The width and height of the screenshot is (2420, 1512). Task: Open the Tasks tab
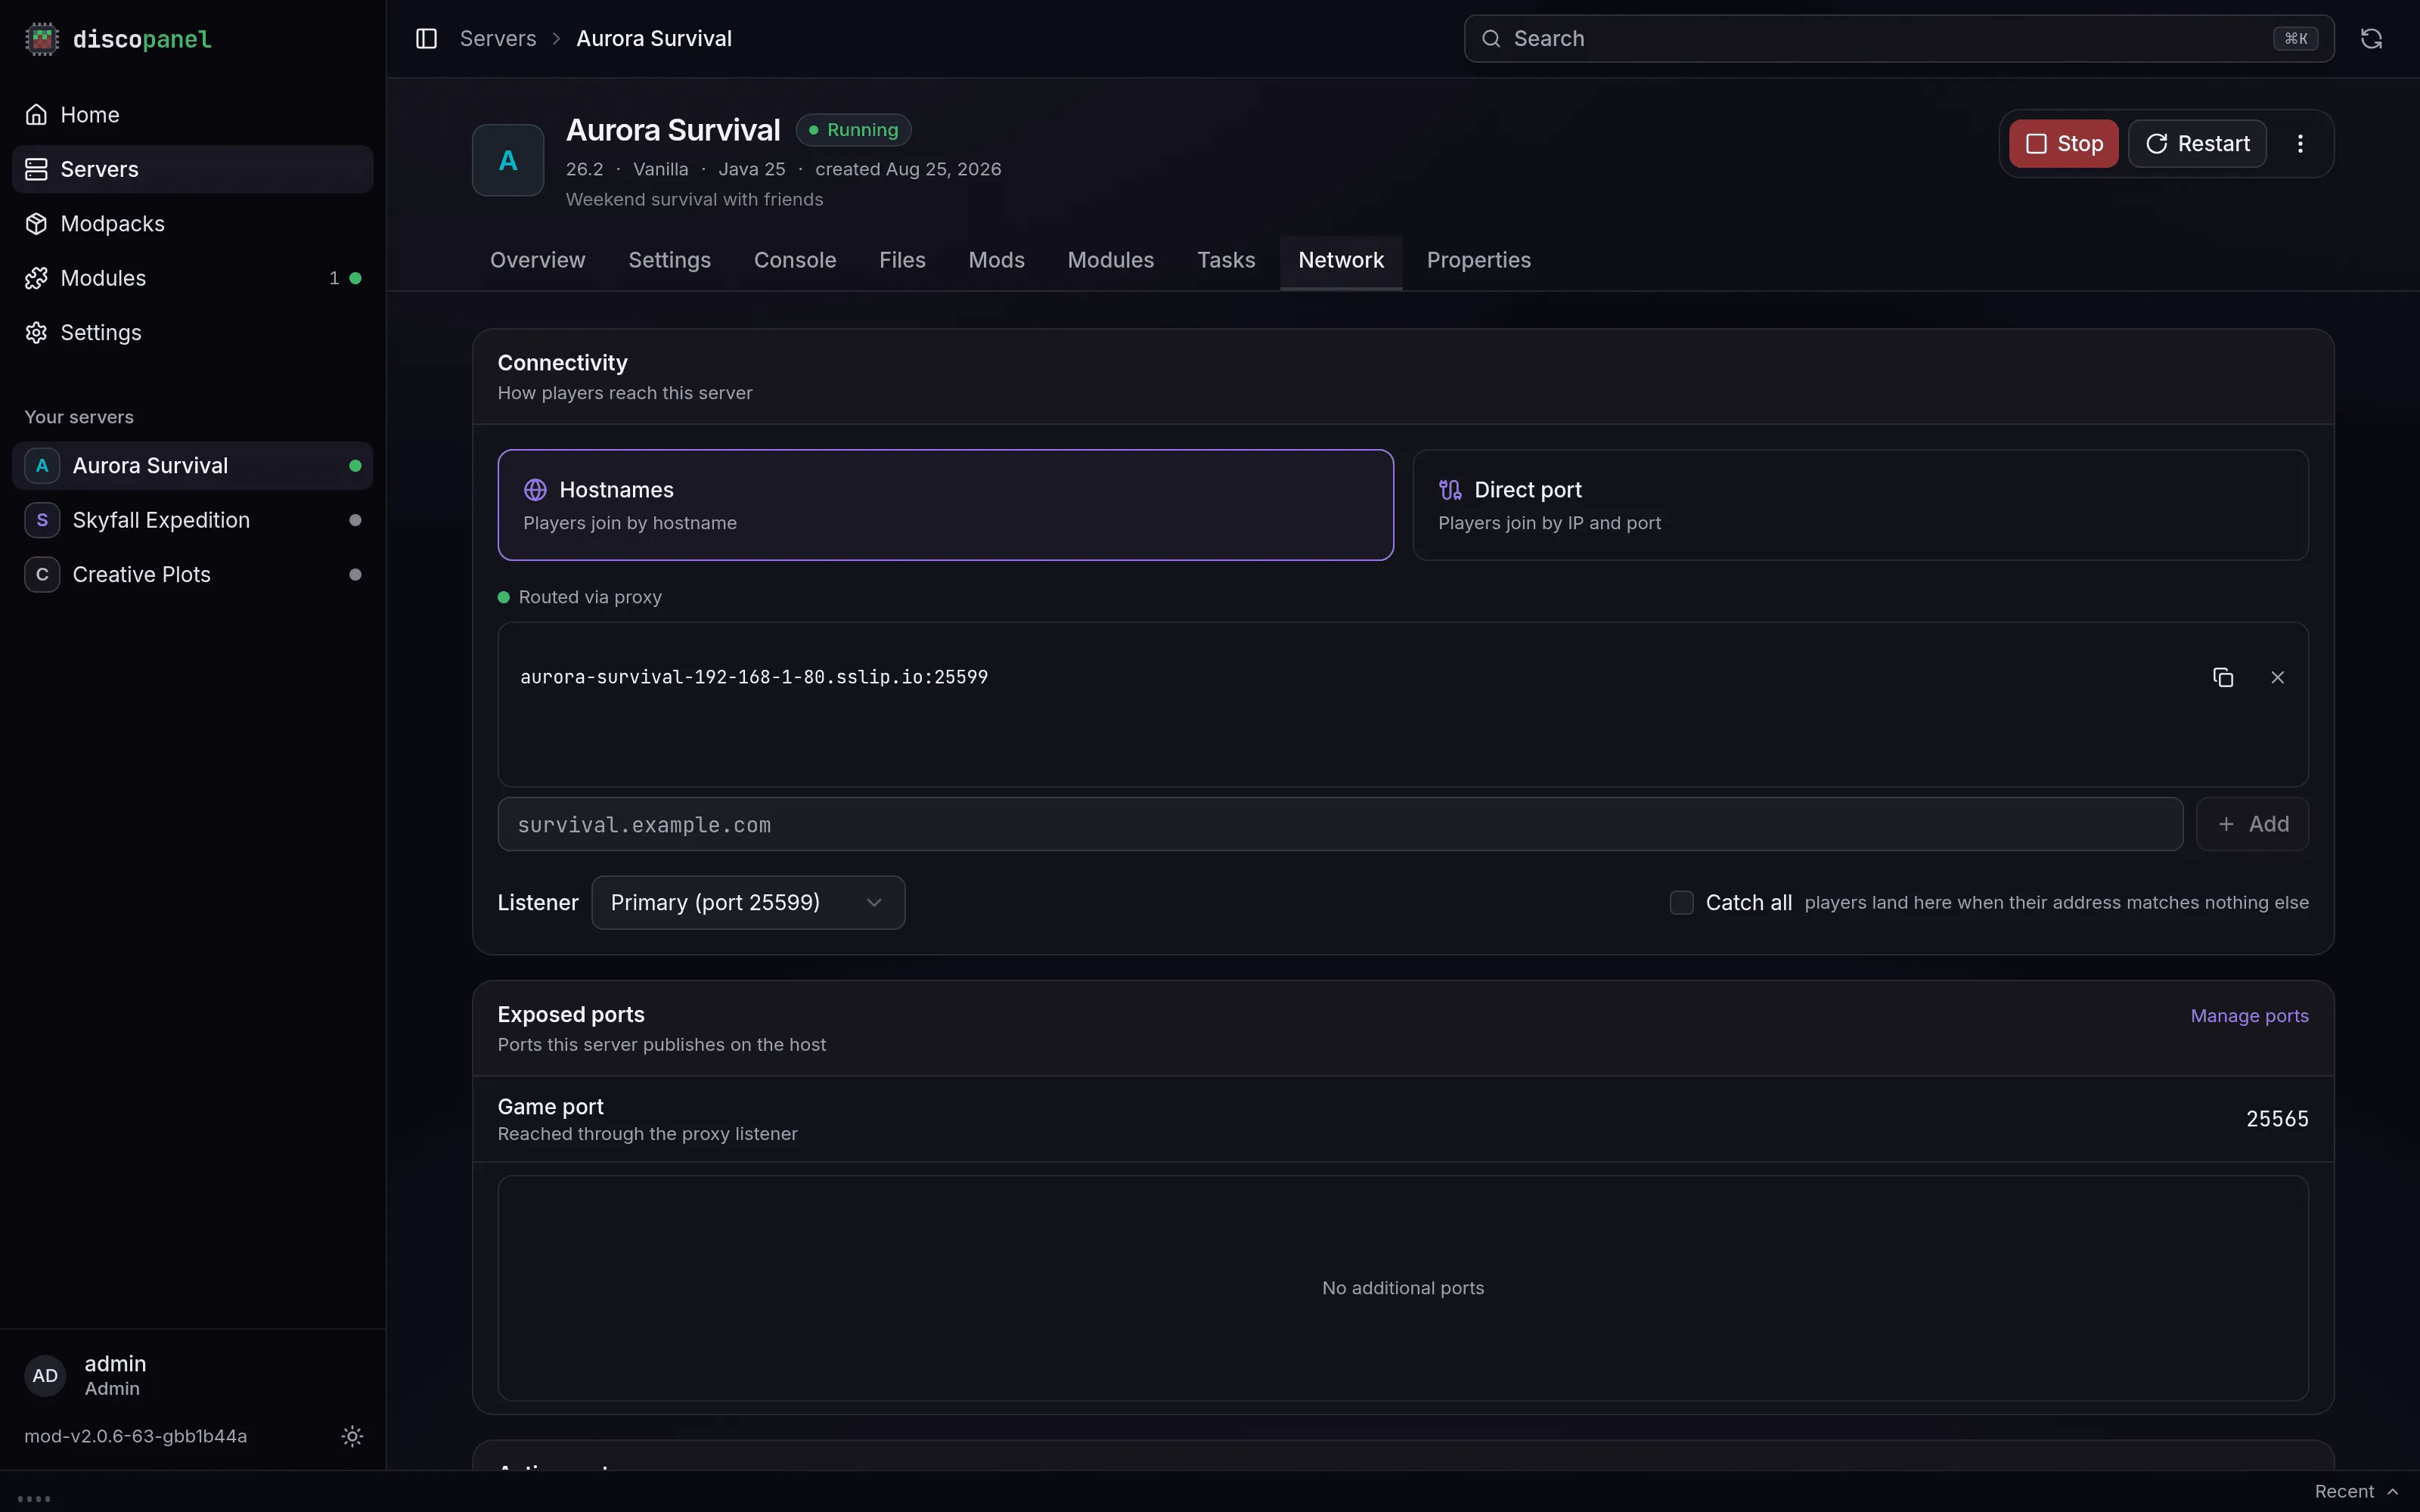click(1226, 260)
